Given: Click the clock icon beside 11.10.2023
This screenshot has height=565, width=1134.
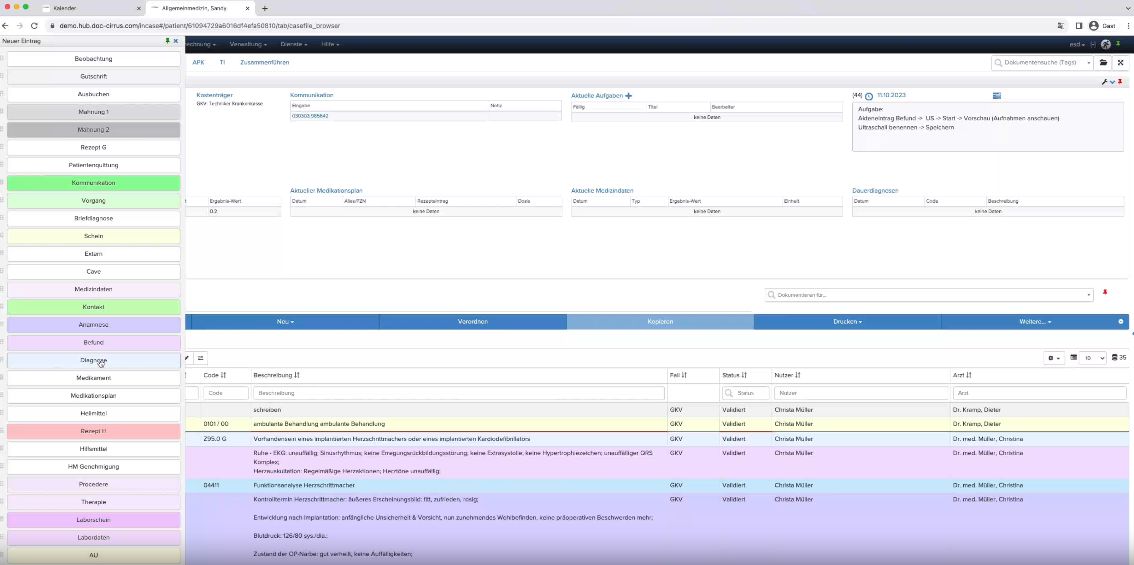Looking at the screenshot, I should click(x=869, y=95).
